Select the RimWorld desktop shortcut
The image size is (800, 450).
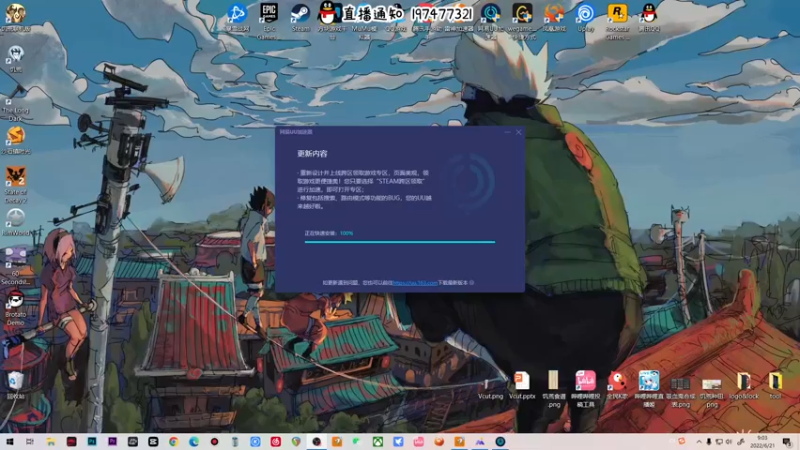tap(15, 222)
